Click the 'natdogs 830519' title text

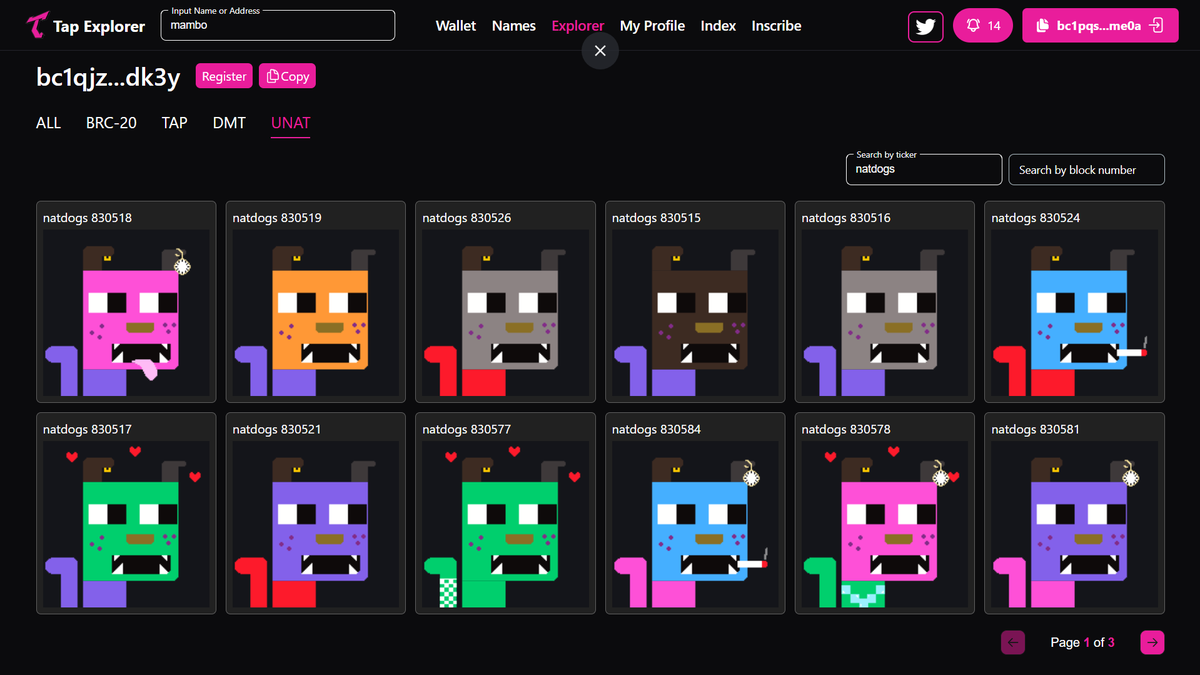[277, 218]
